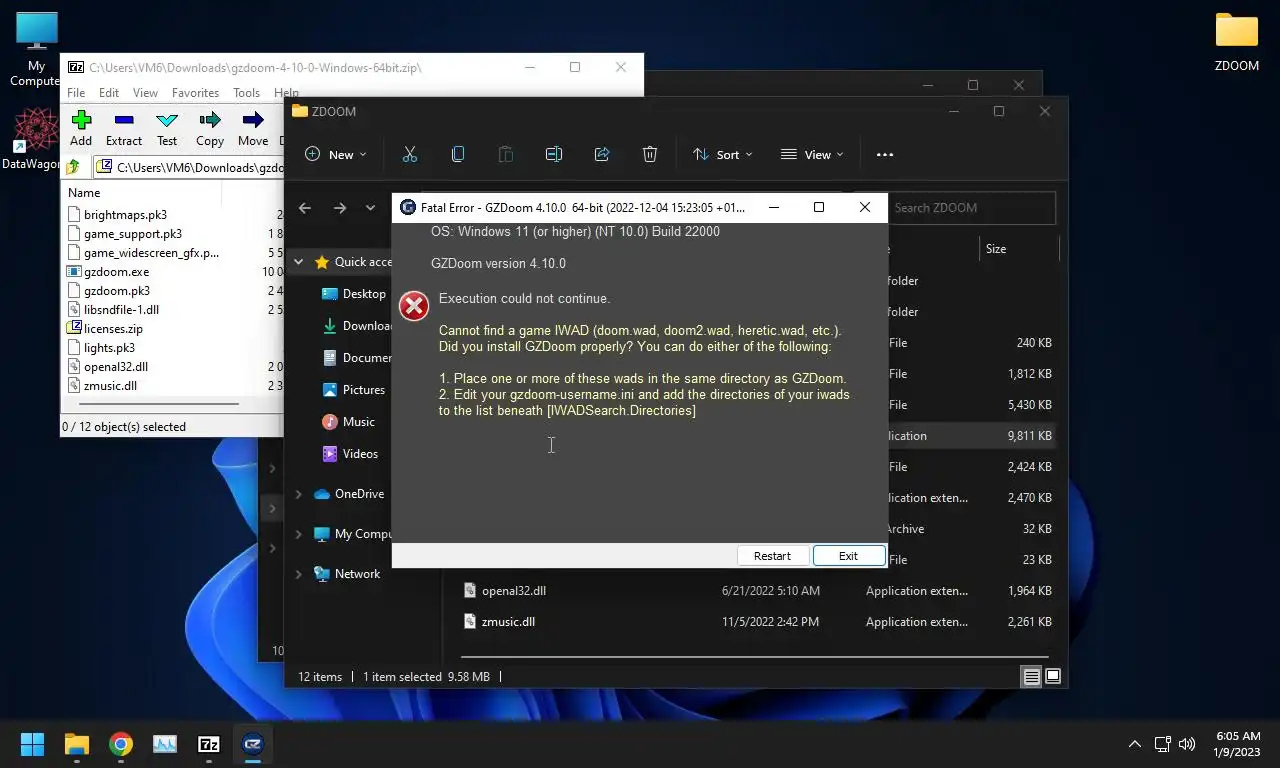This screenshot has height=768, width=1280.
Task: Go up one folder level in 7-Zip
Action: pyautogui.click(x=73, y=168)
